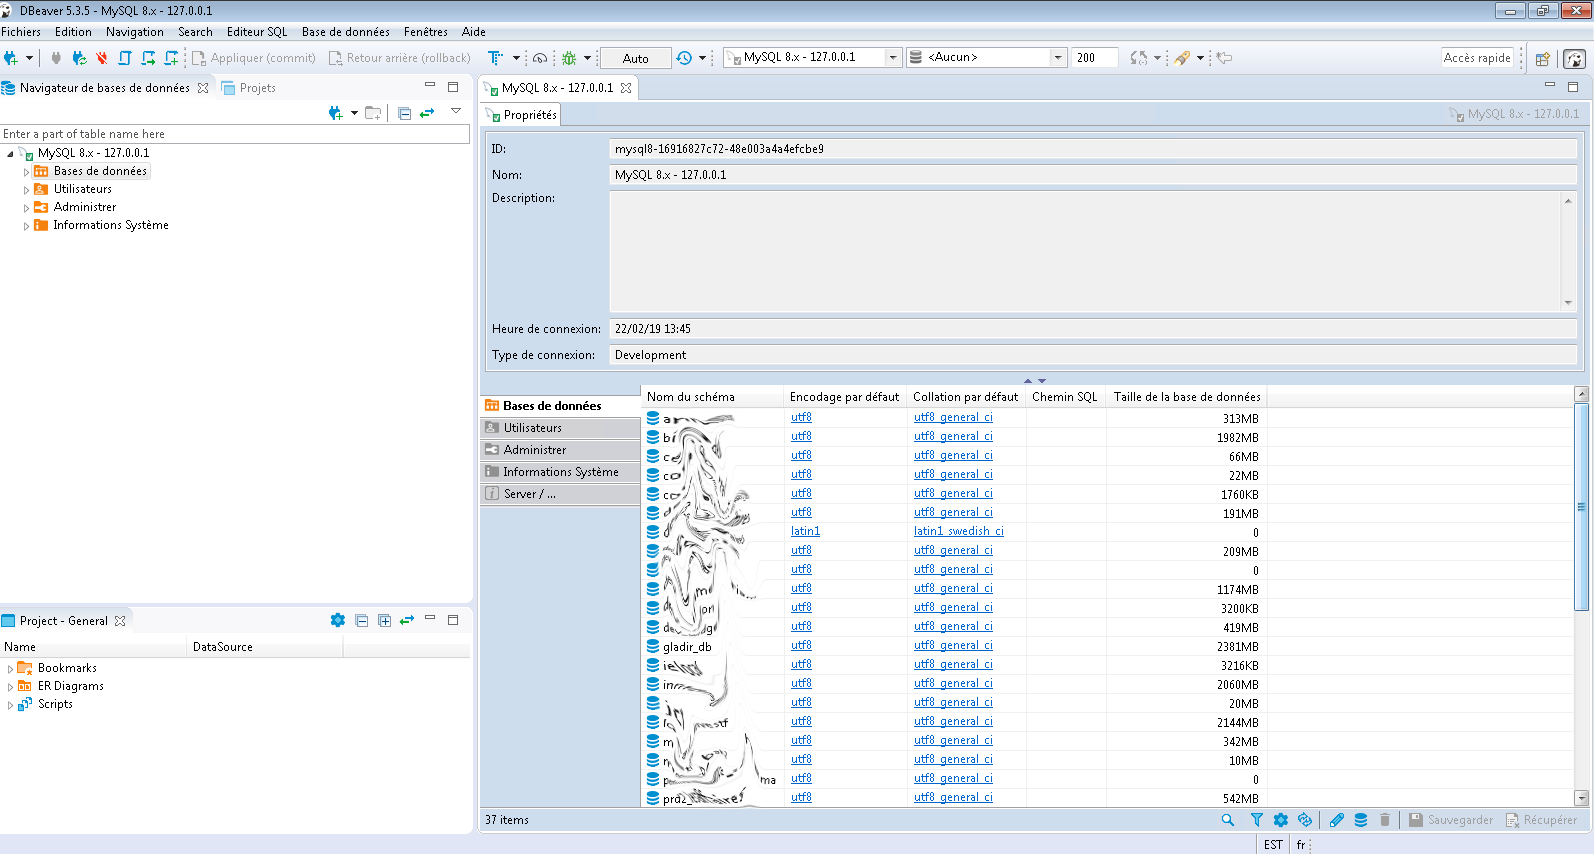Click the latin1_swedish_ci collation link

coord(958,532)
